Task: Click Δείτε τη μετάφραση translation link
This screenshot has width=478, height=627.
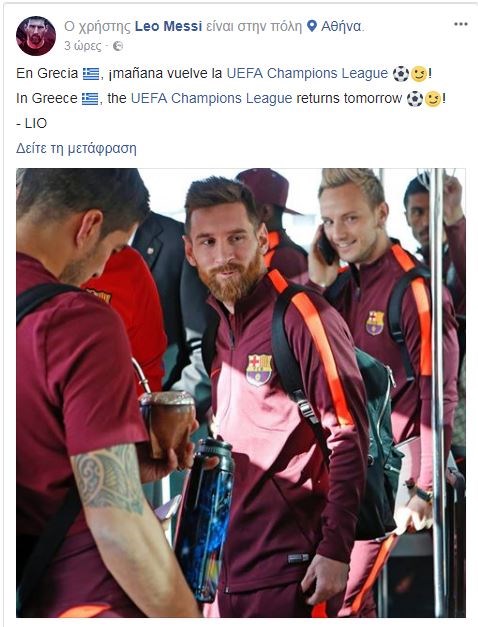Action: tap(76, 148)
